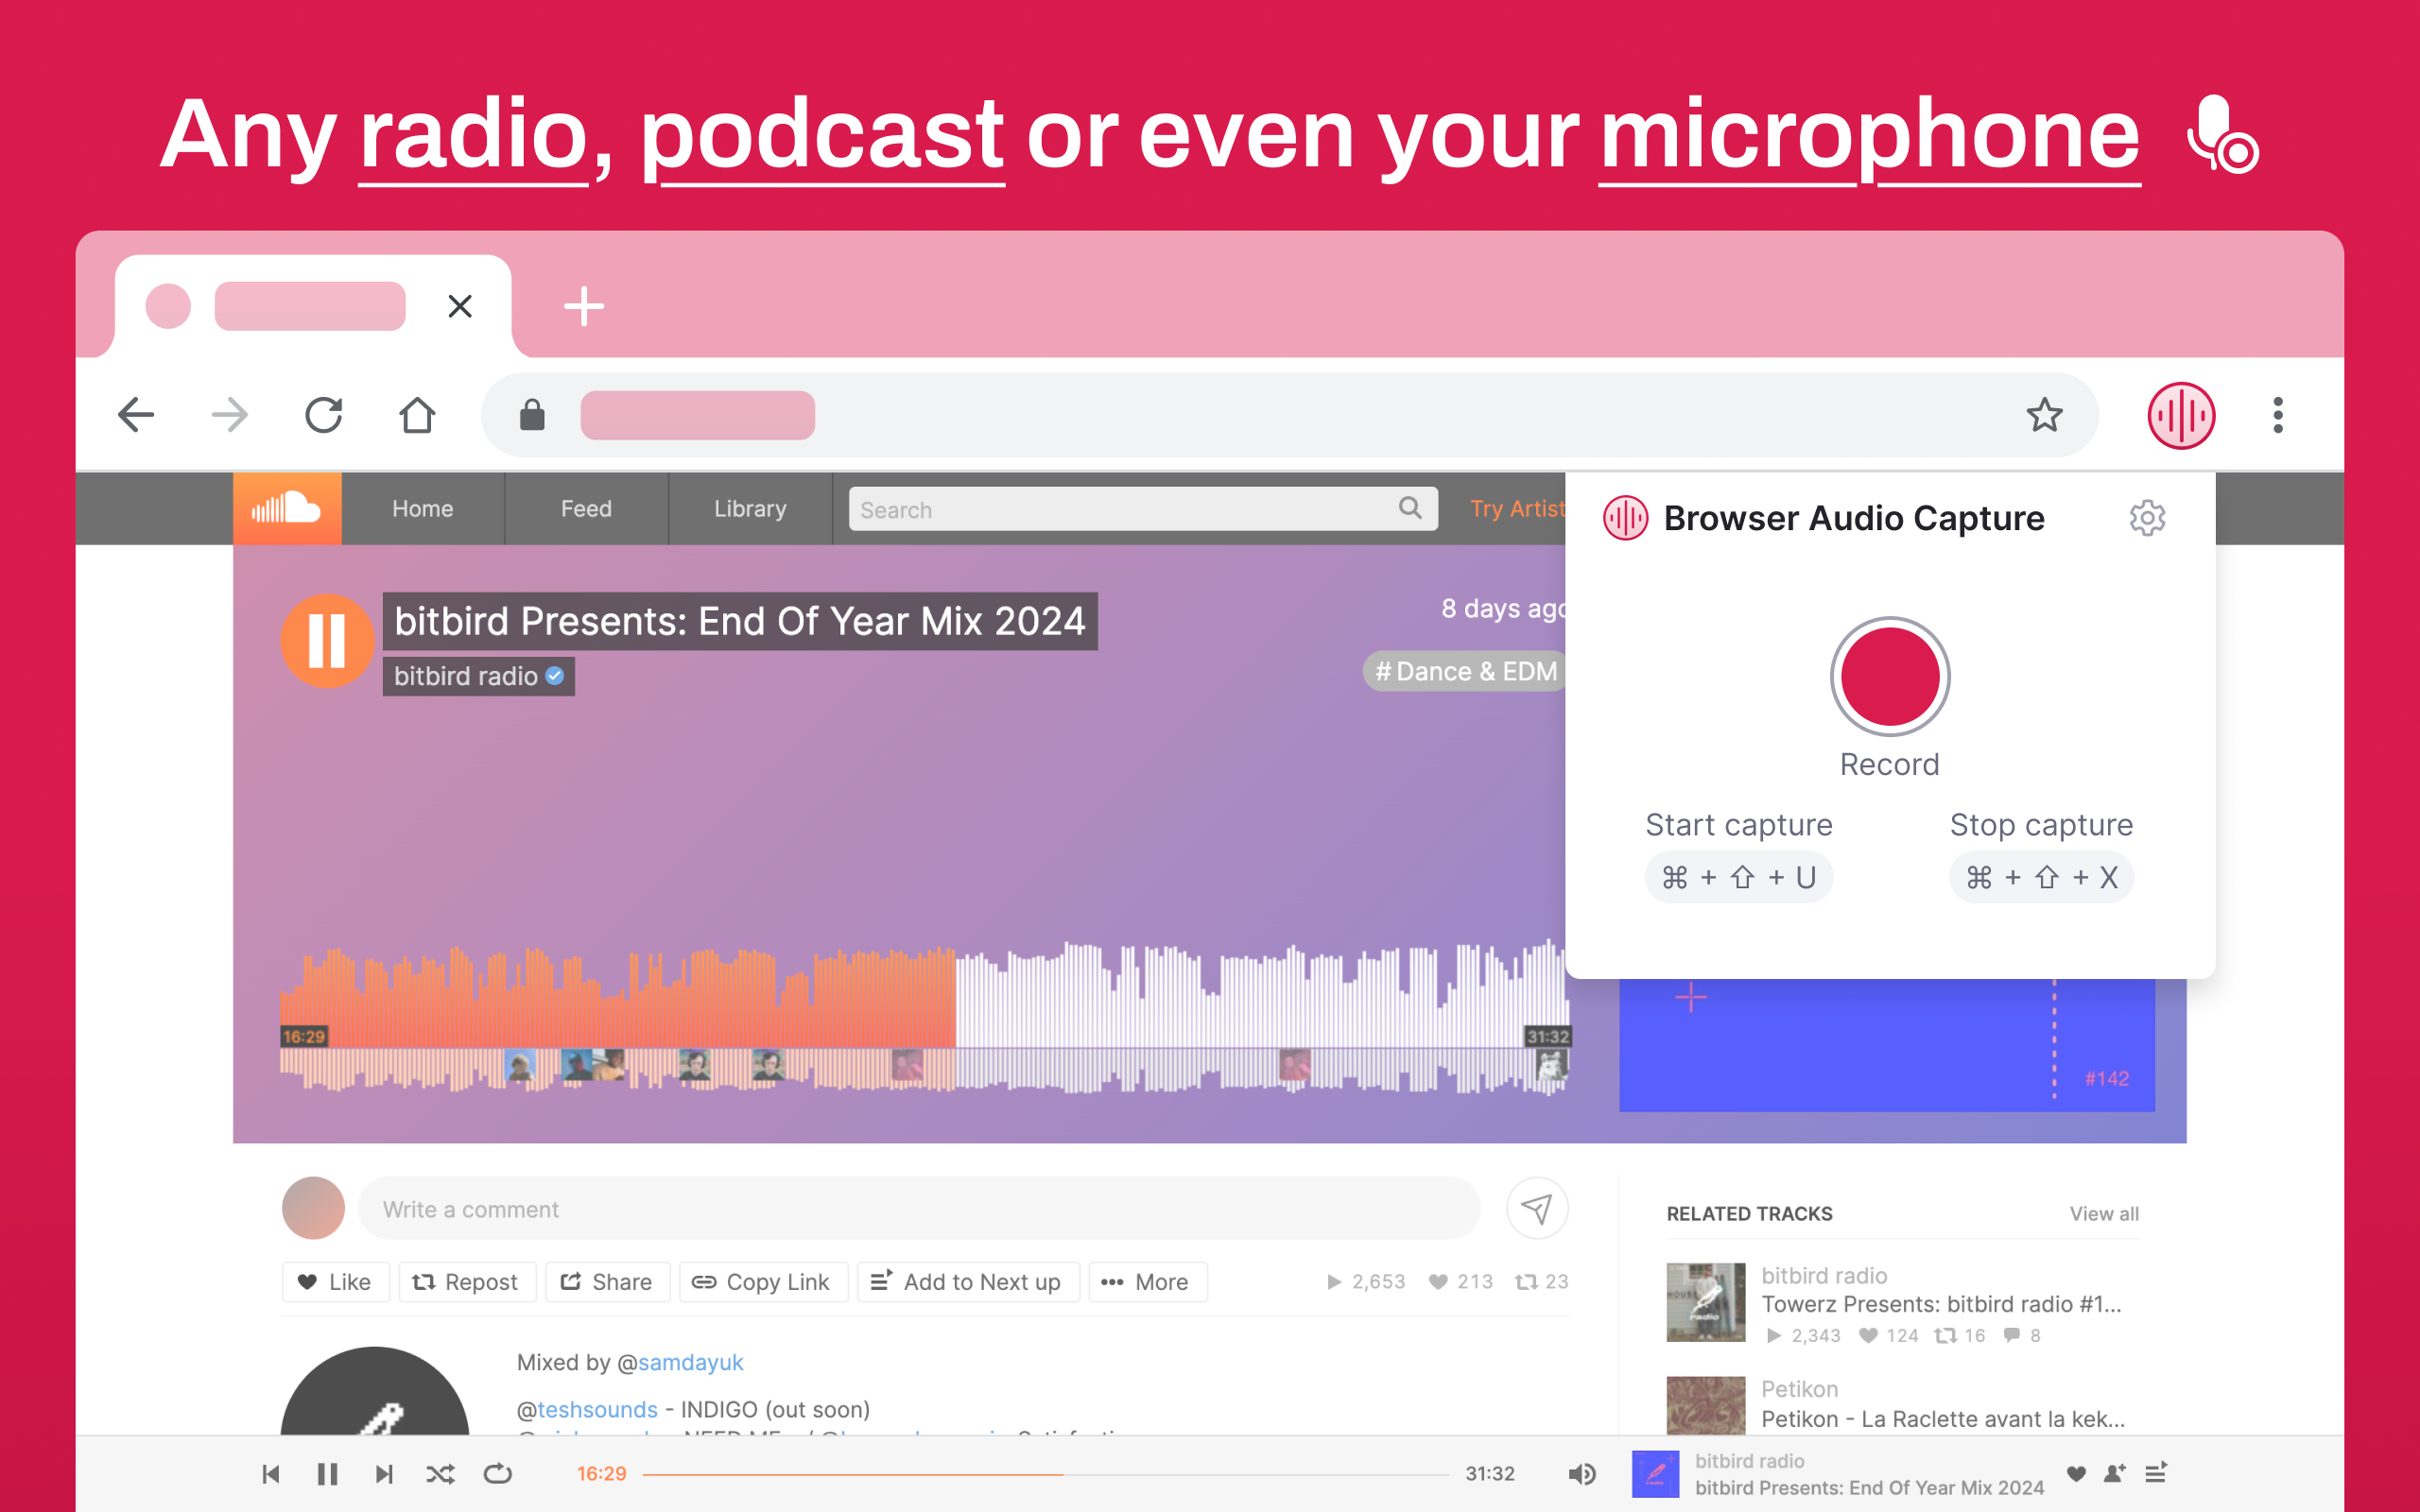Open the samdayuk profile link

(690, 1362)
